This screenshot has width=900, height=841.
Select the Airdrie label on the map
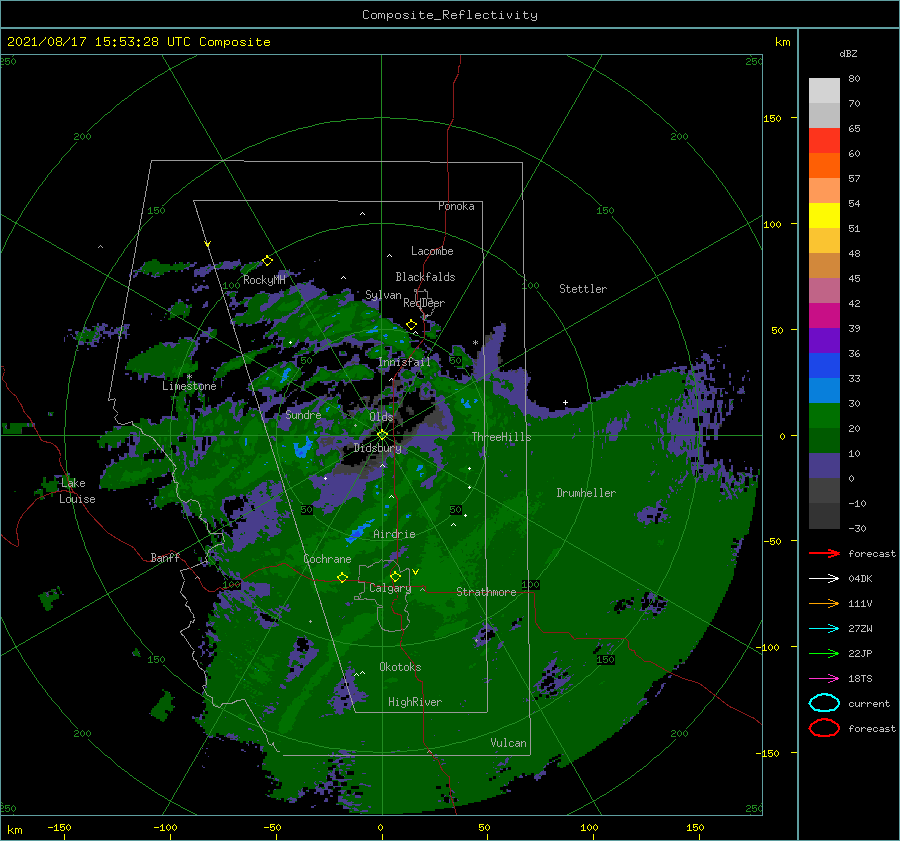point(394,534)
